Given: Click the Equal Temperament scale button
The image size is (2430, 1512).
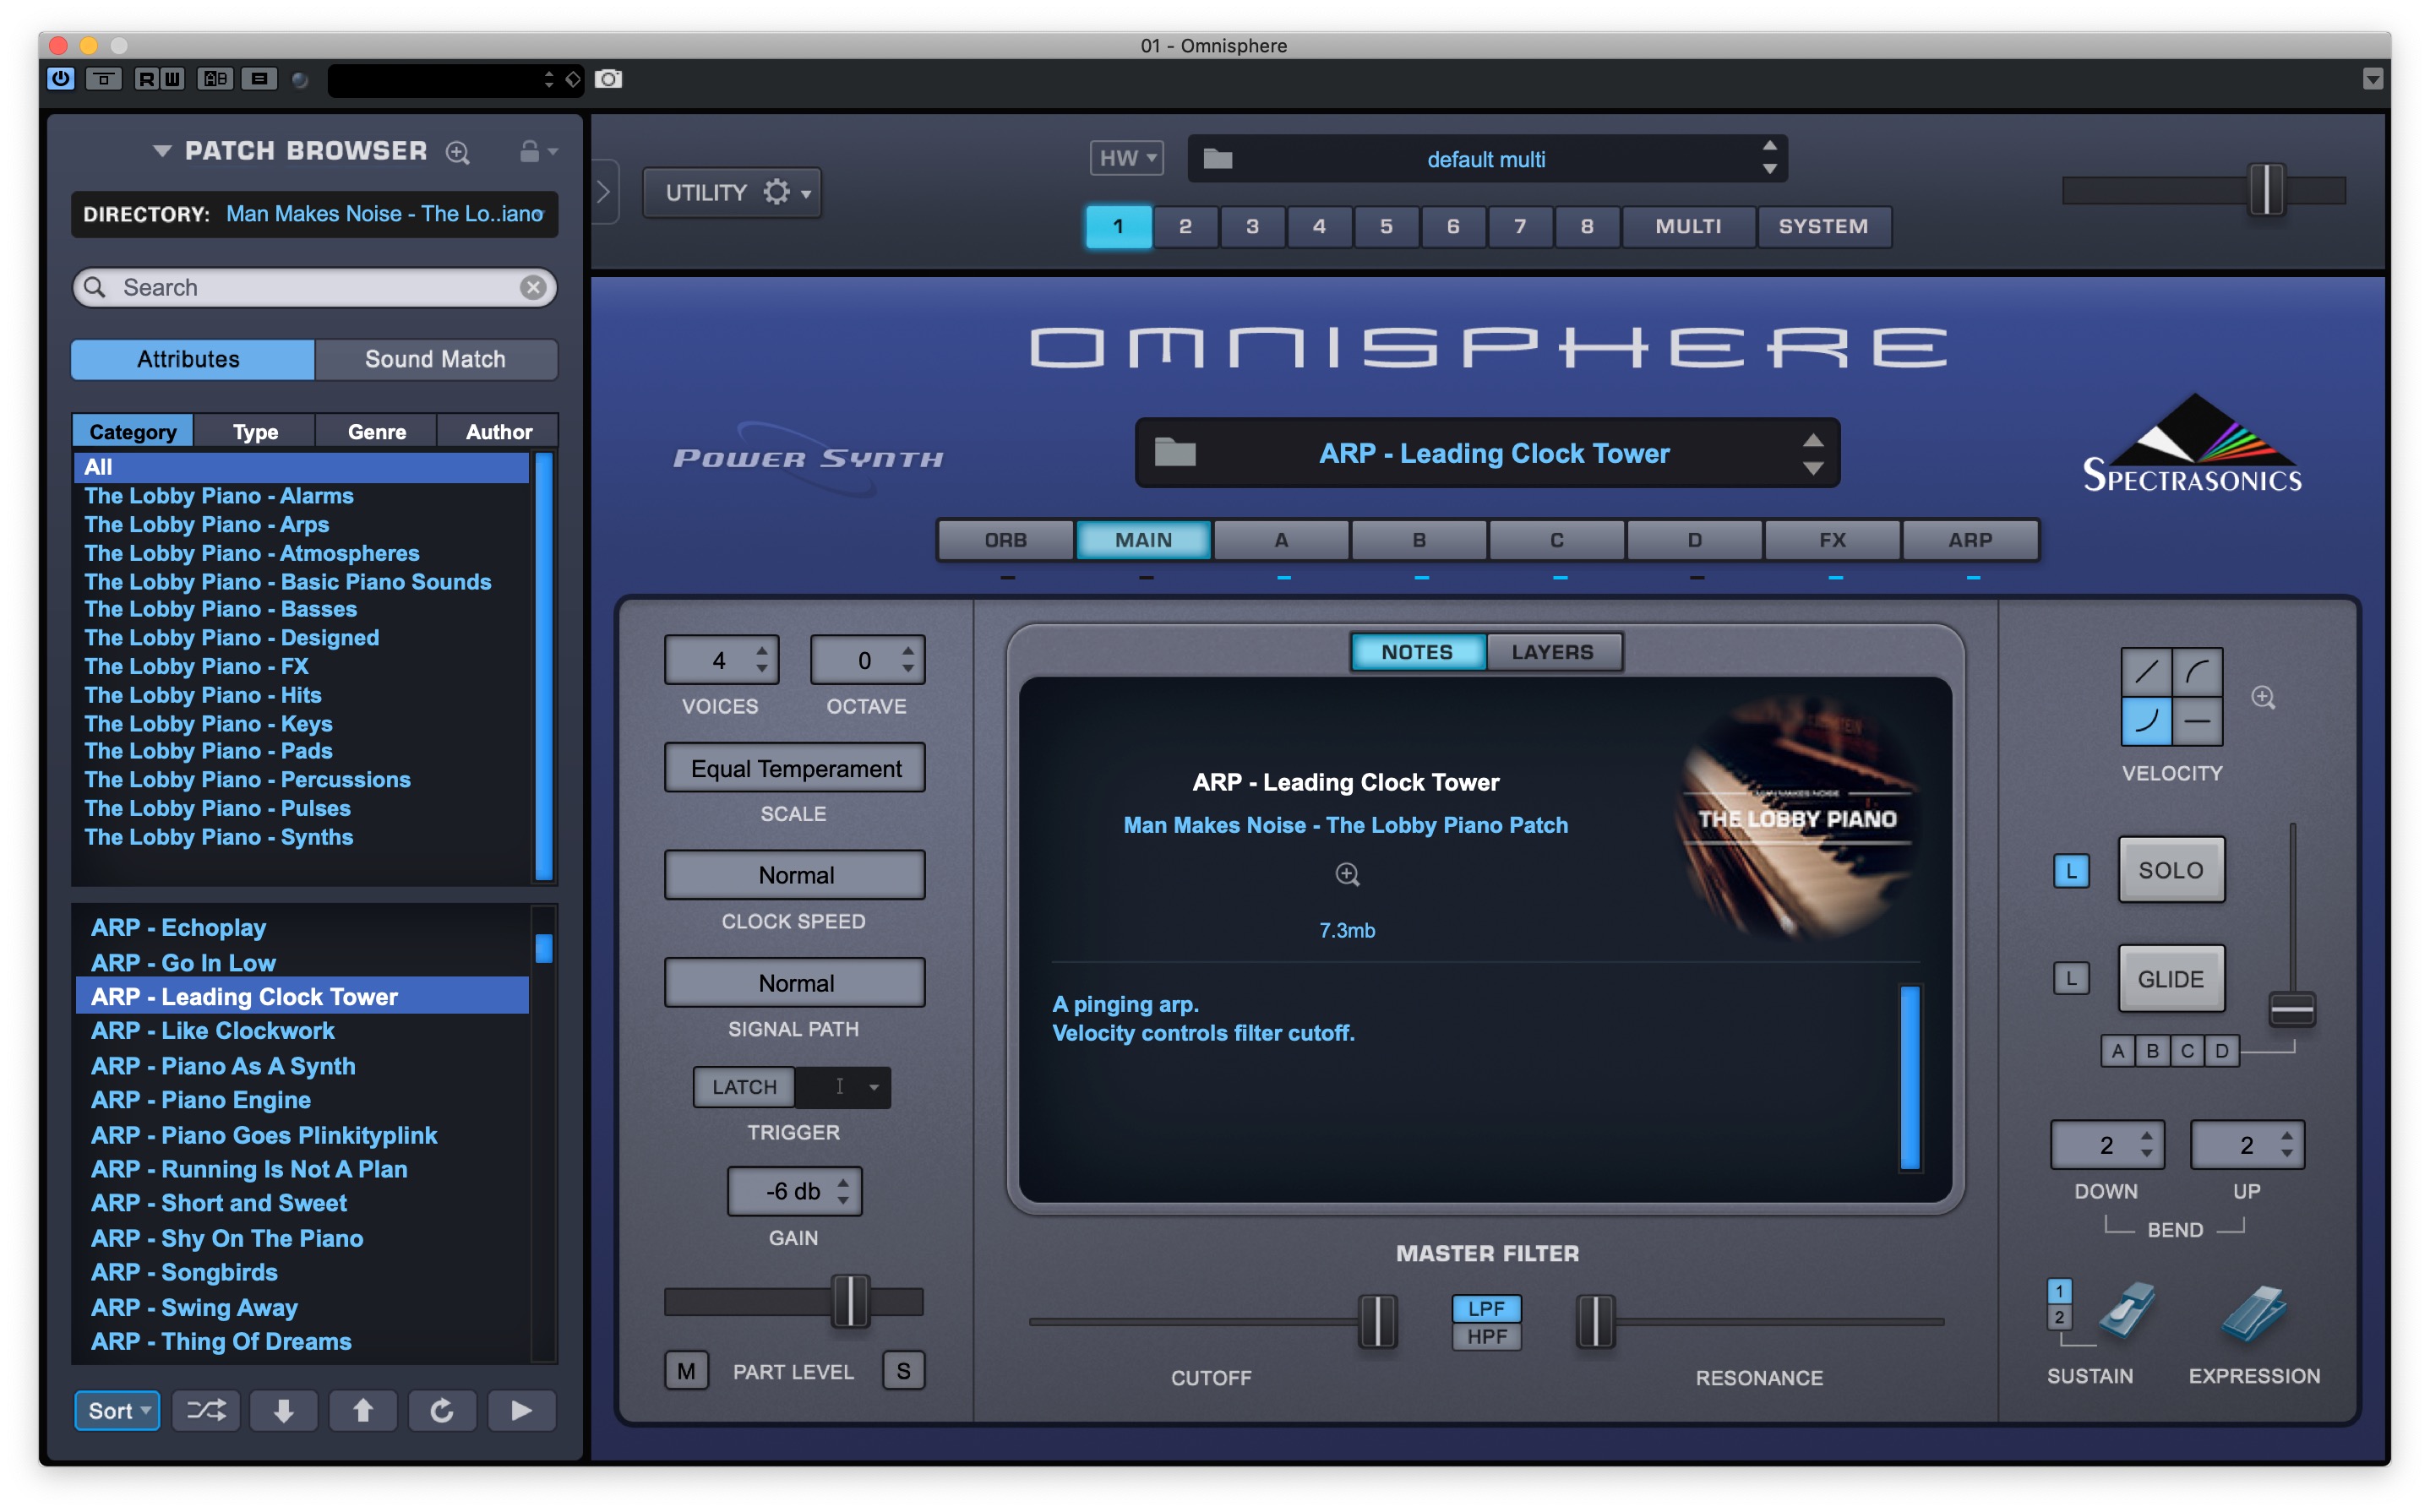Looking at the screenshot, I should (x=793, y=768).
